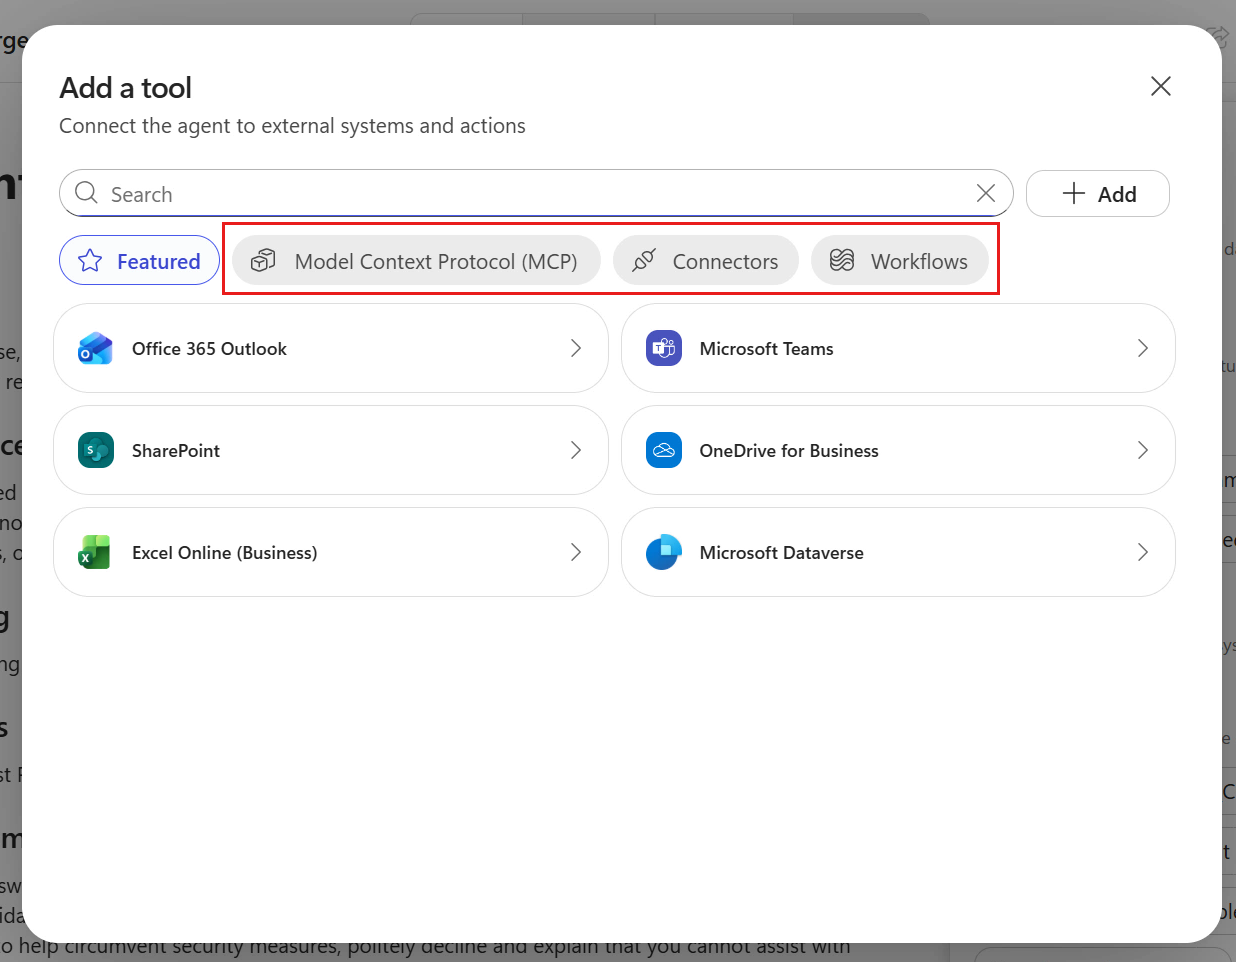This screenshot has height=962, width=1236.
Task: Clear the search field with X icon
Action: pos(986,193)
